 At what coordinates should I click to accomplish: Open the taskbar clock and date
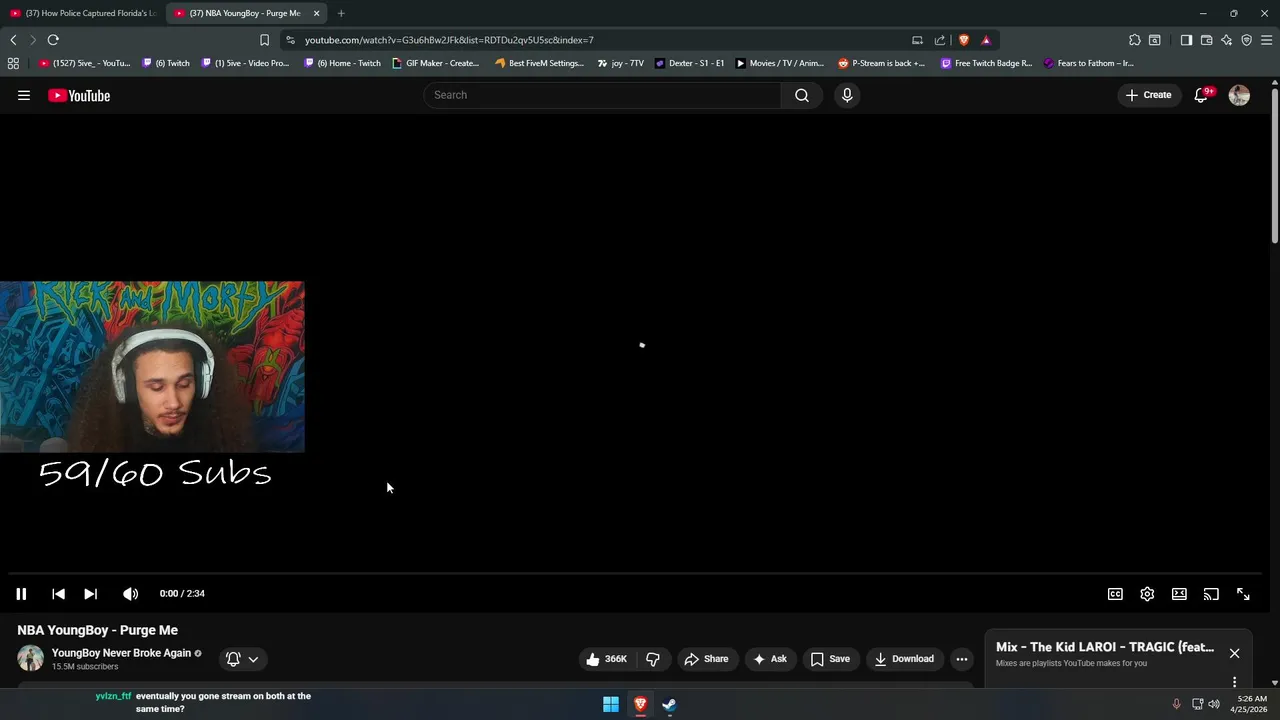(1251, 704)
